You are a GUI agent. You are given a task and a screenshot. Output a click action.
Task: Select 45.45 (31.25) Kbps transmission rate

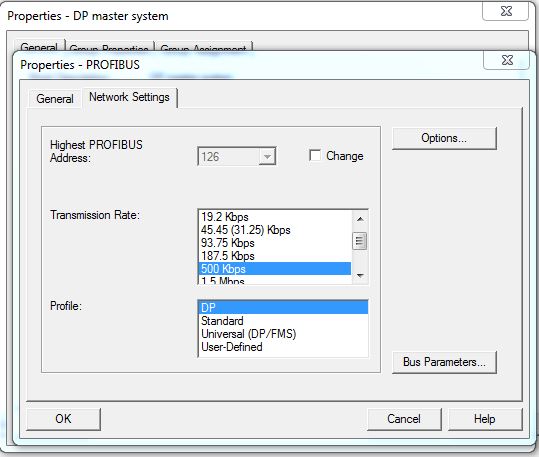(275, 230)
